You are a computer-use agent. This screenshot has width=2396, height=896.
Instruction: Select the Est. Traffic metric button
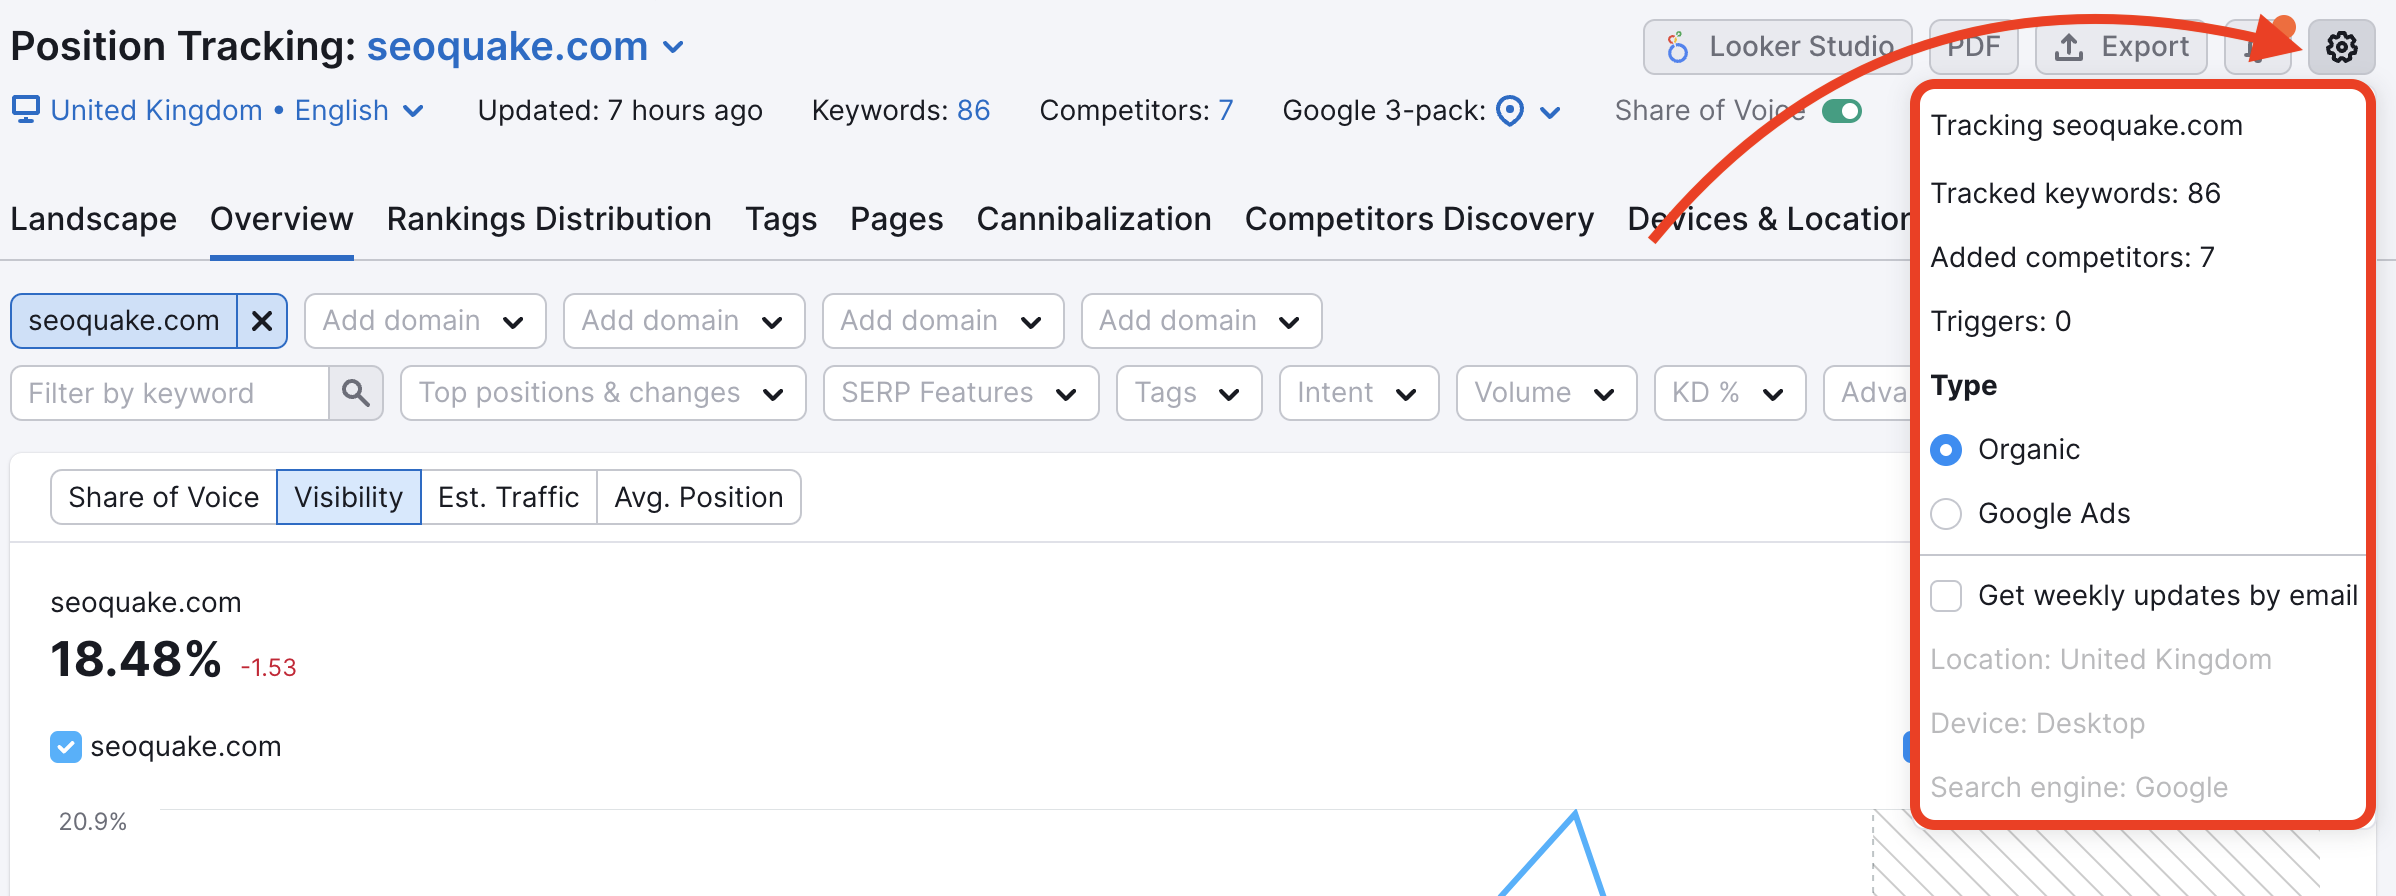coord(508,497)
